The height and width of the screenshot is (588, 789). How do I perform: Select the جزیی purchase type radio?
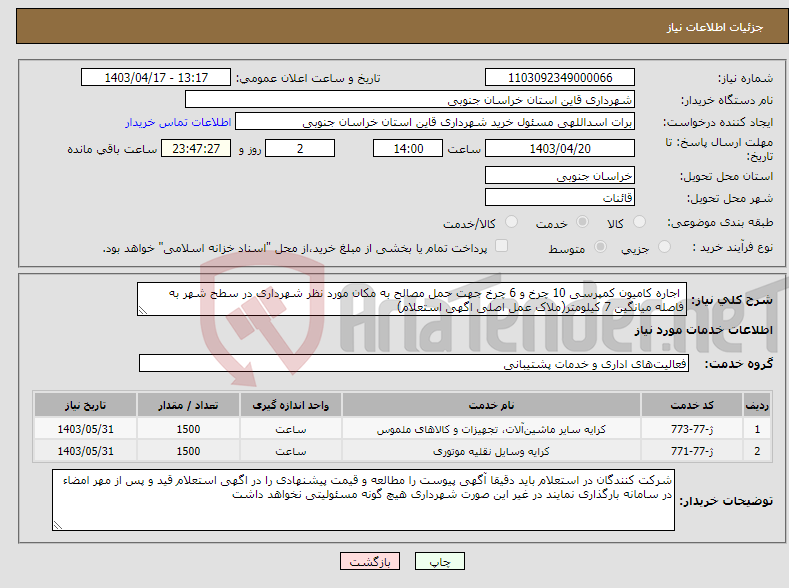tap(664, 246)
